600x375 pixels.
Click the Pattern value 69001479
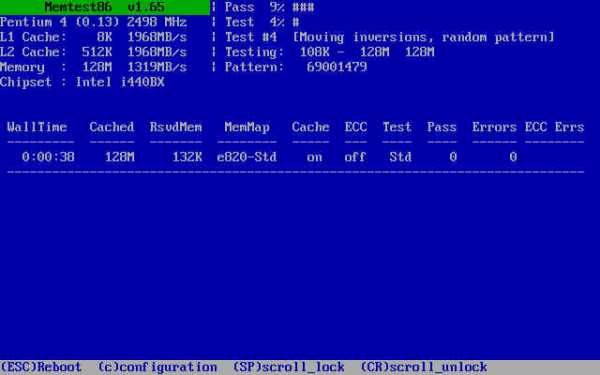tap(337, 67)
